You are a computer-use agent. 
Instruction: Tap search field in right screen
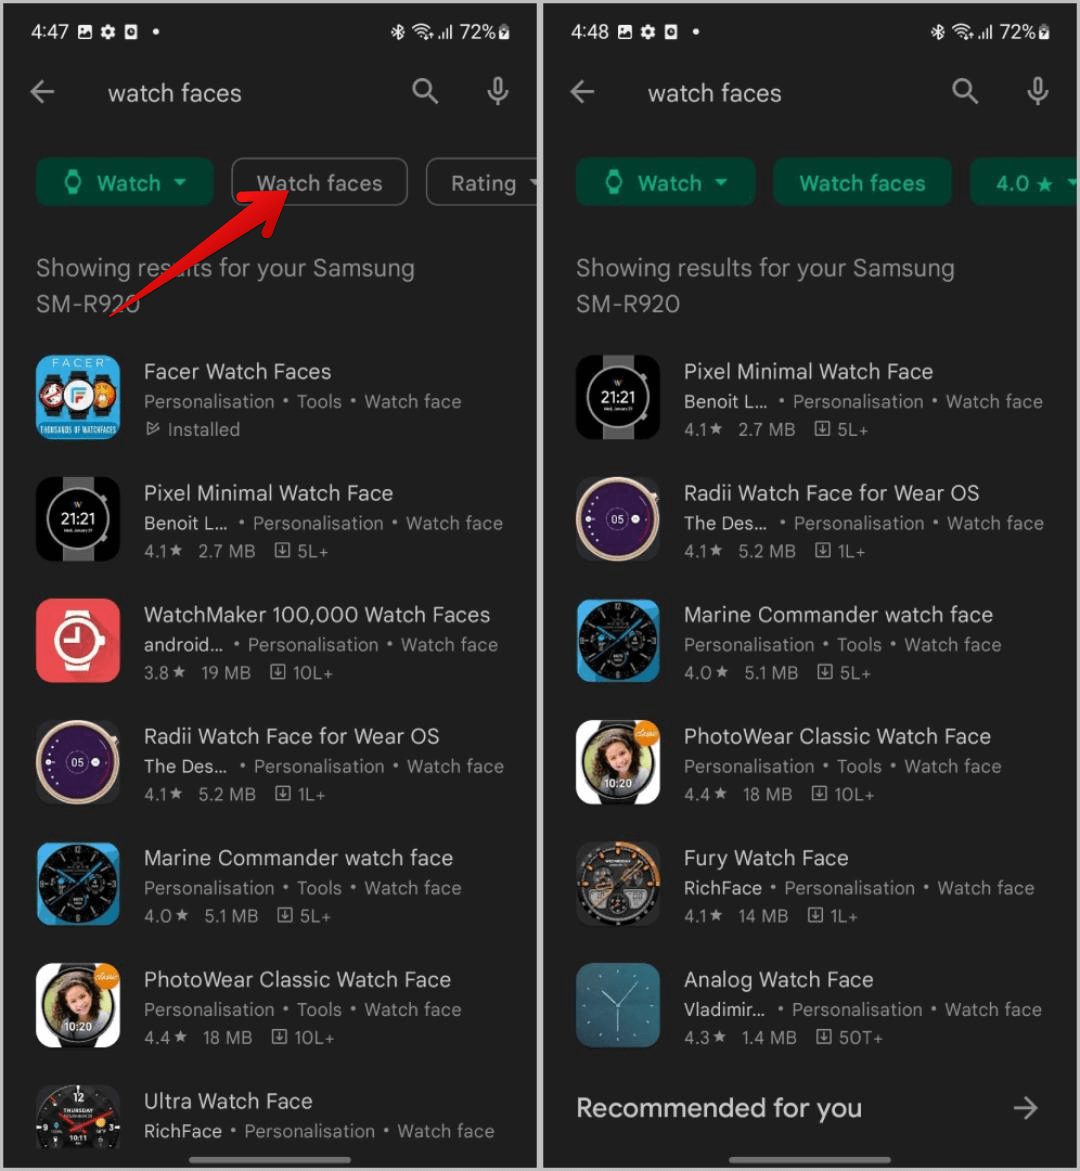tap(715, 93)
